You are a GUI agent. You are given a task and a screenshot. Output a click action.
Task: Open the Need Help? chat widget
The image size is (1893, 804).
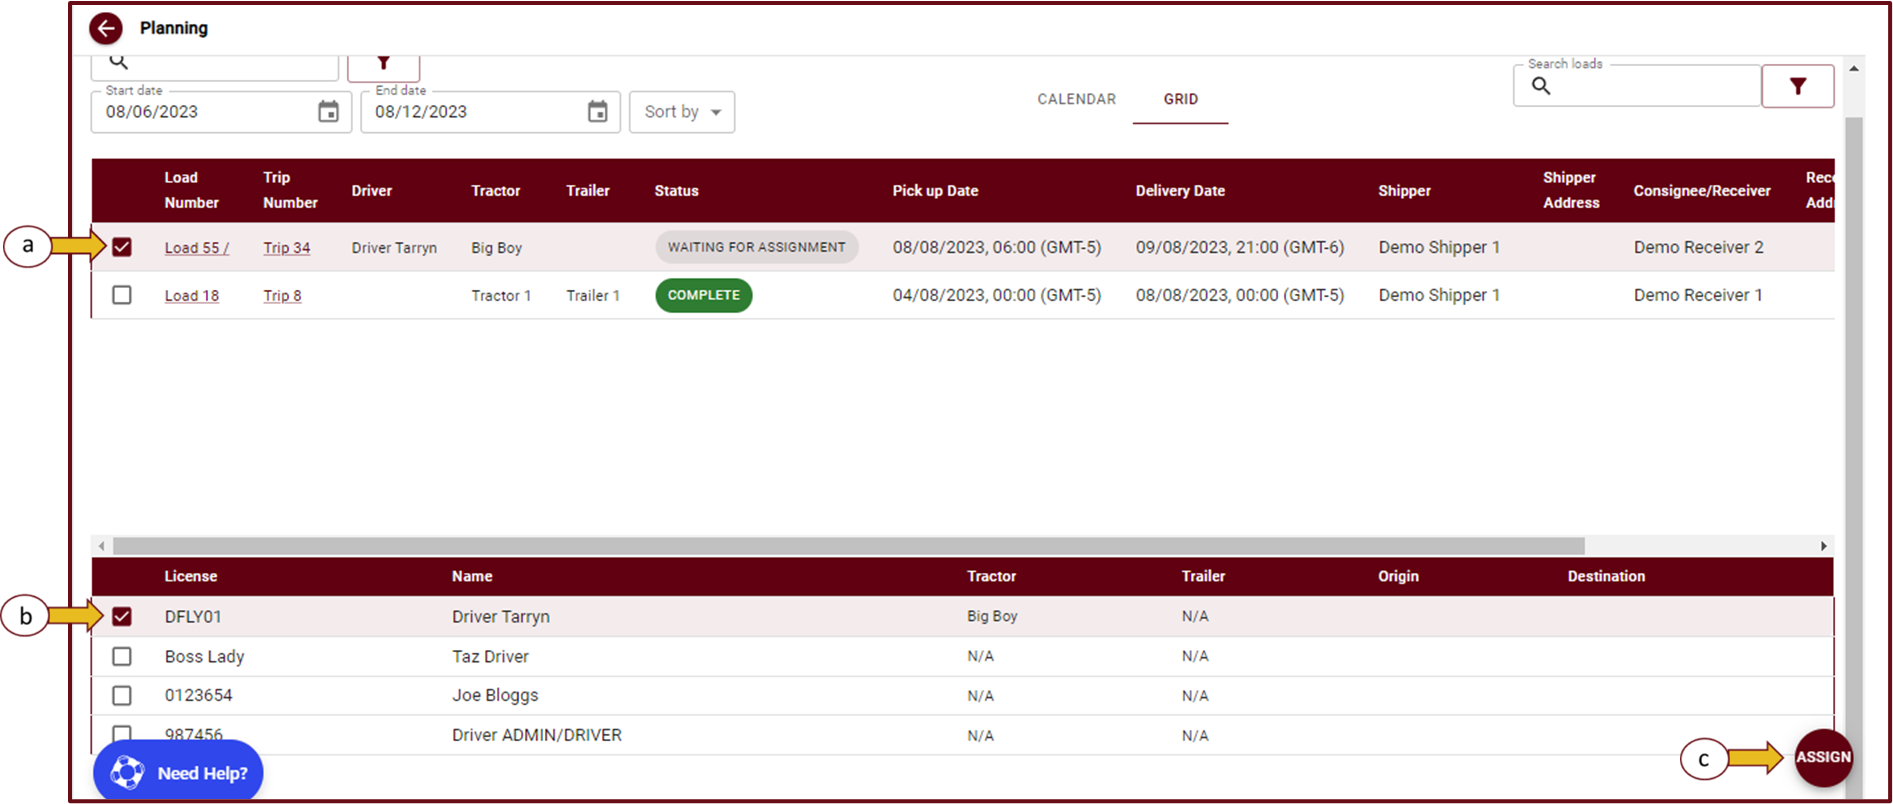click(178, 773)
